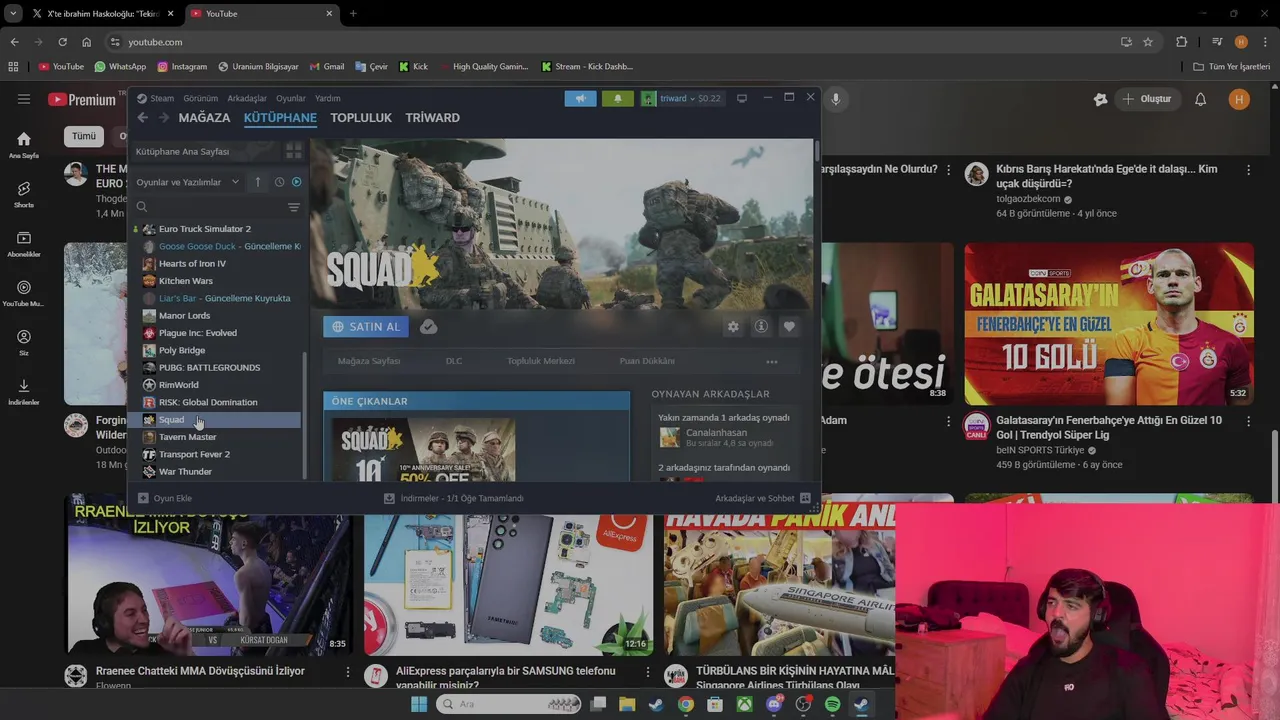Viewport: 1280px width, 720px height.
Task: Open İndirmeler downloads status in Steam
Action: (x=454, y=498)
